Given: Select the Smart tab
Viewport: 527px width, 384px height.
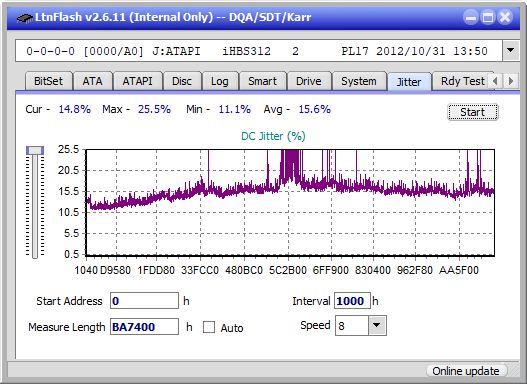Looking at the screenshot, I should click(x=262, y=81).
